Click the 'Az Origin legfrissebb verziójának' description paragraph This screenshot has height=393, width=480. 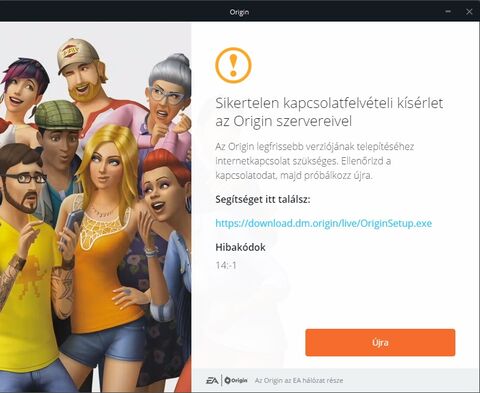[x=314, y=161]
